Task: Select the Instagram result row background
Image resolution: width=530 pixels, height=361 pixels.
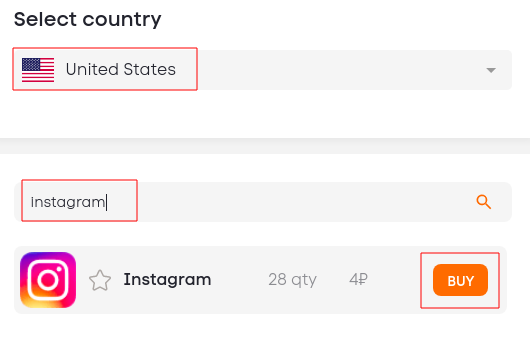Action: [x=260, y=280]
